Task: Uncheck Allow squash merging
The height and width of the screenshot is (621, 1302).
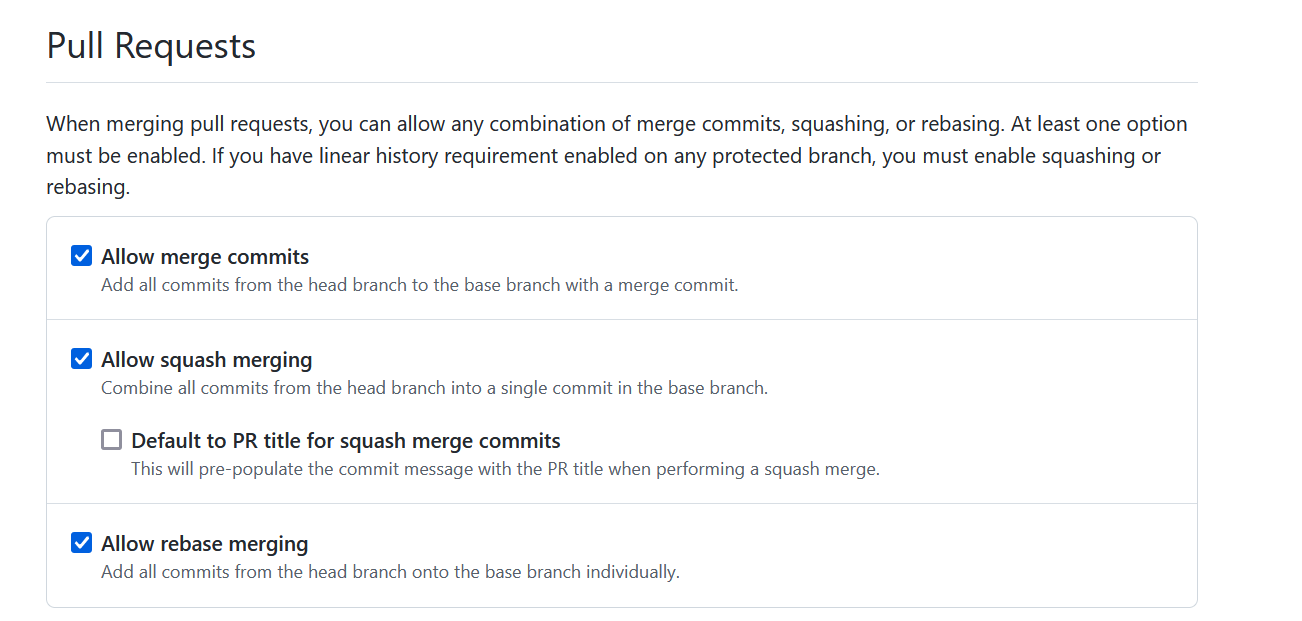Action: [x=81, y=358]
